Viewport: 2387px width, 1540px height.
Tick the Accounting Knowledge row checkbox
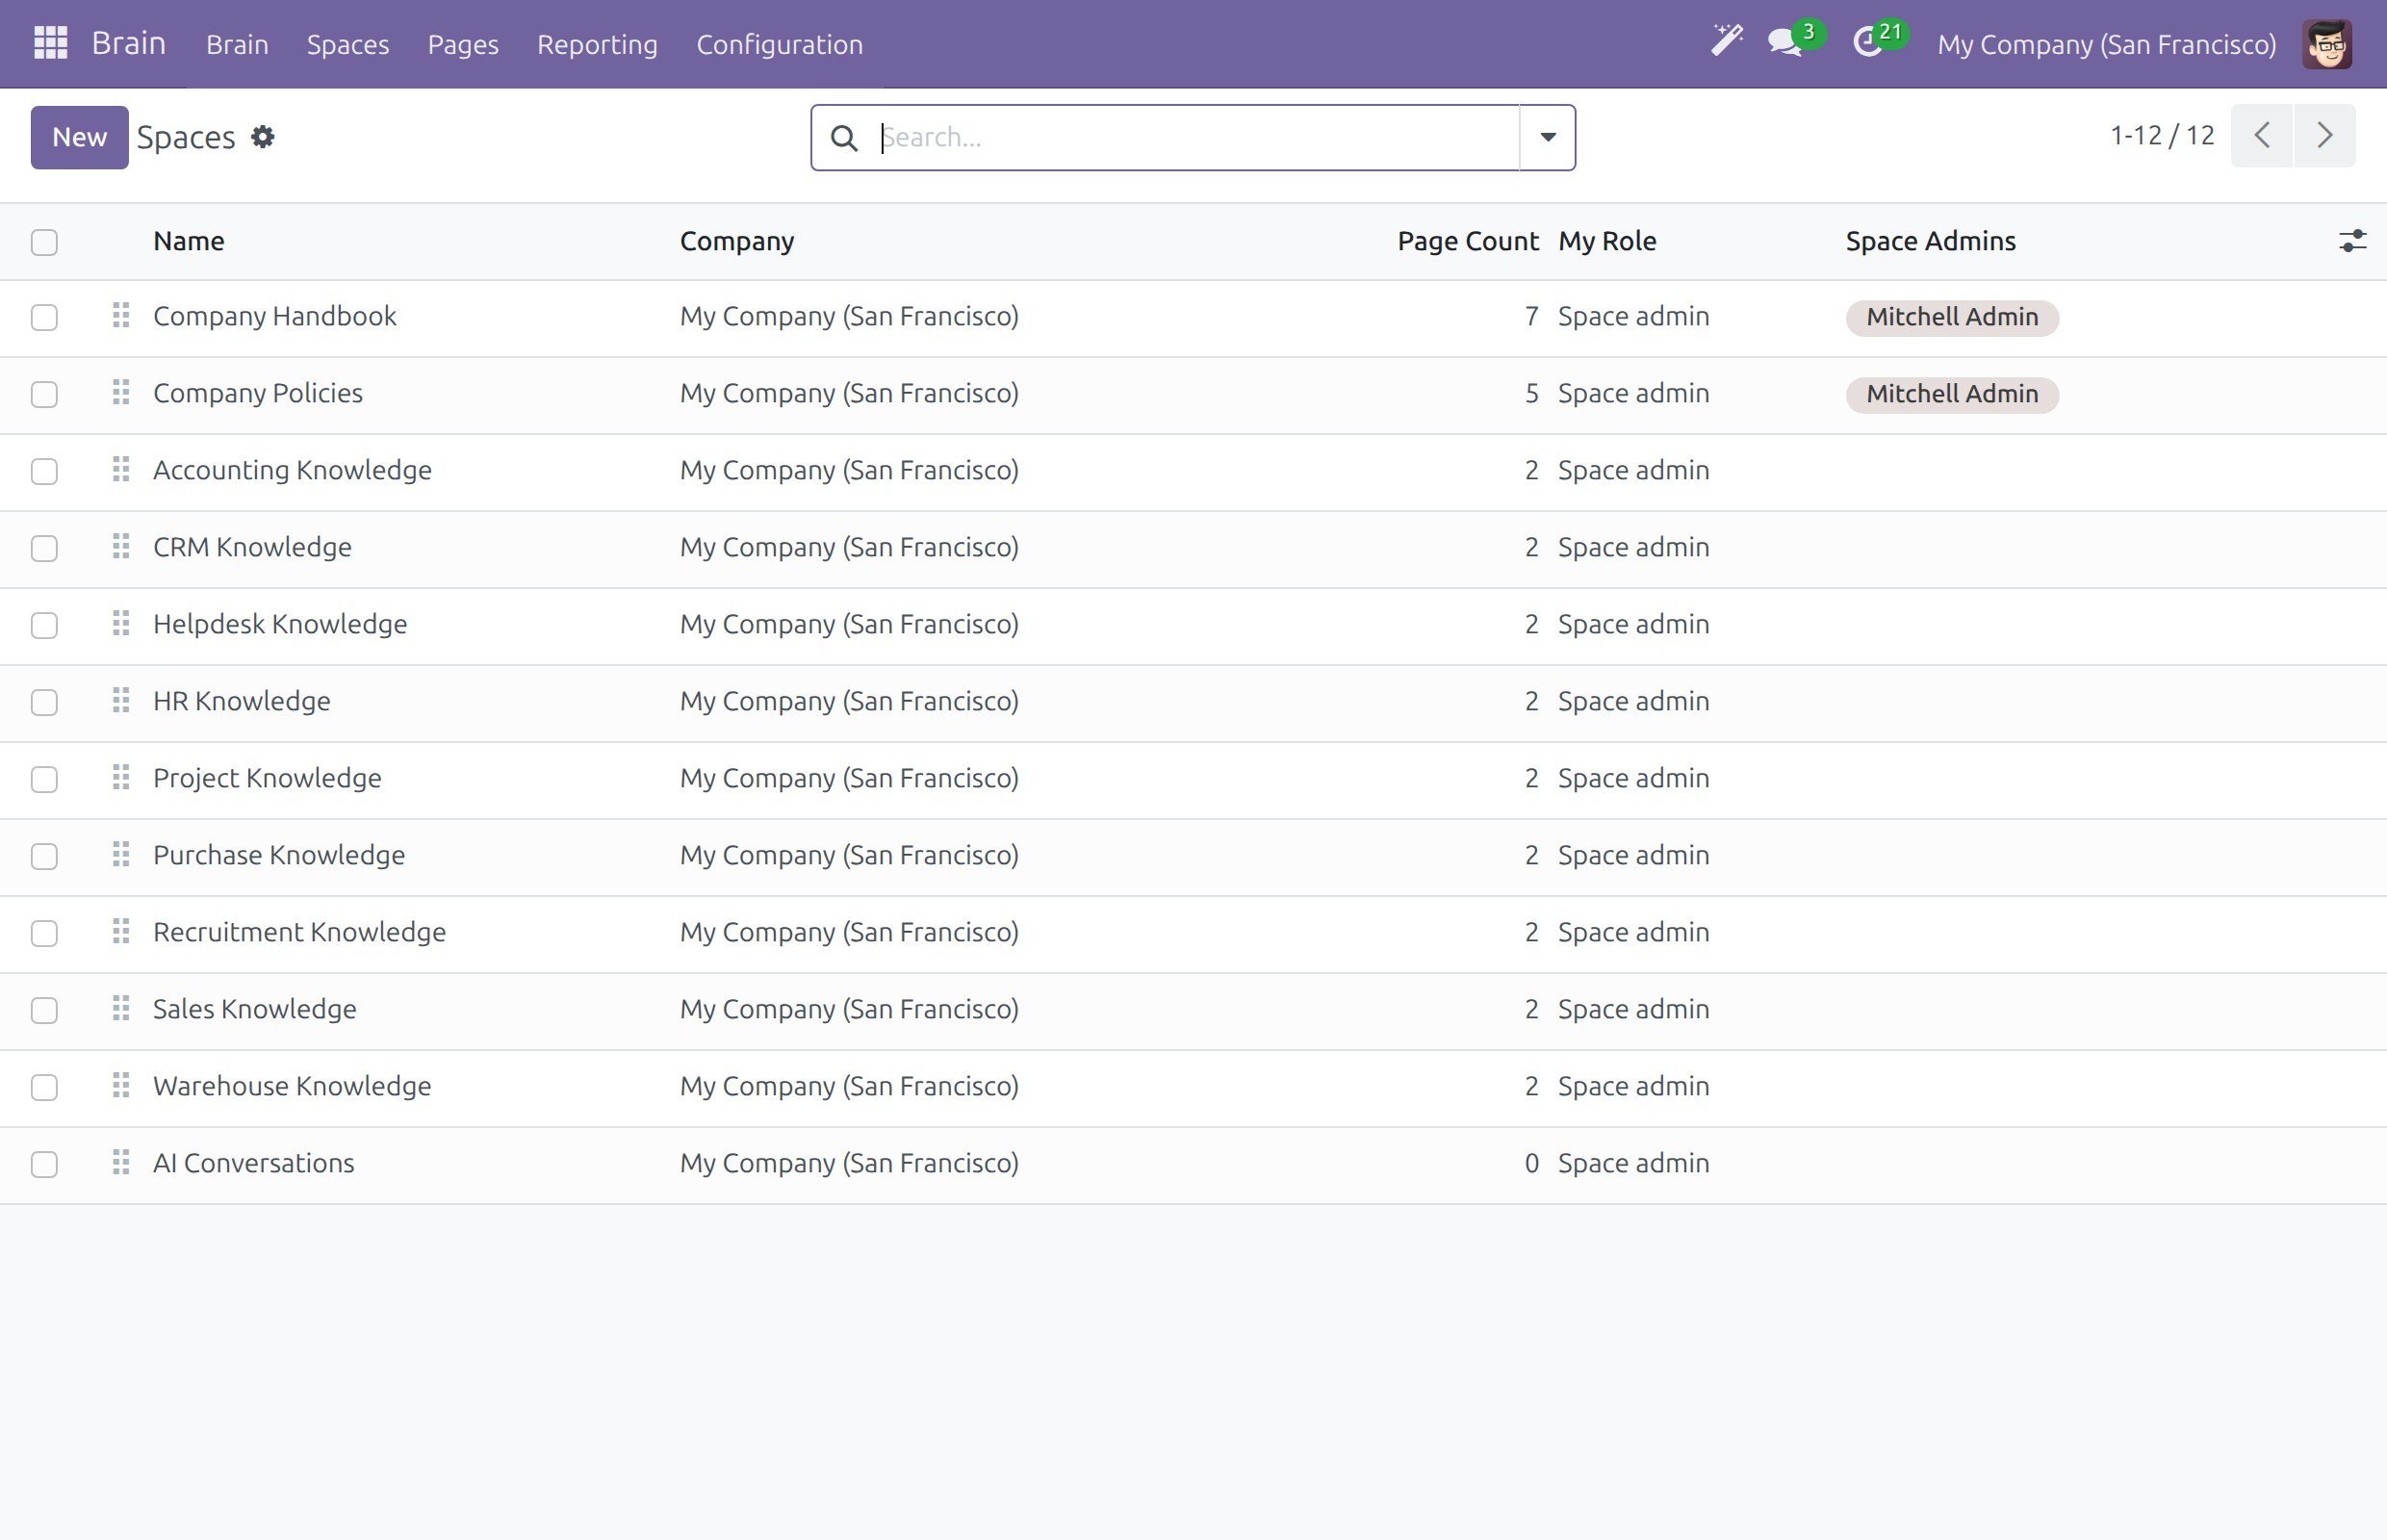pos(44,471)
